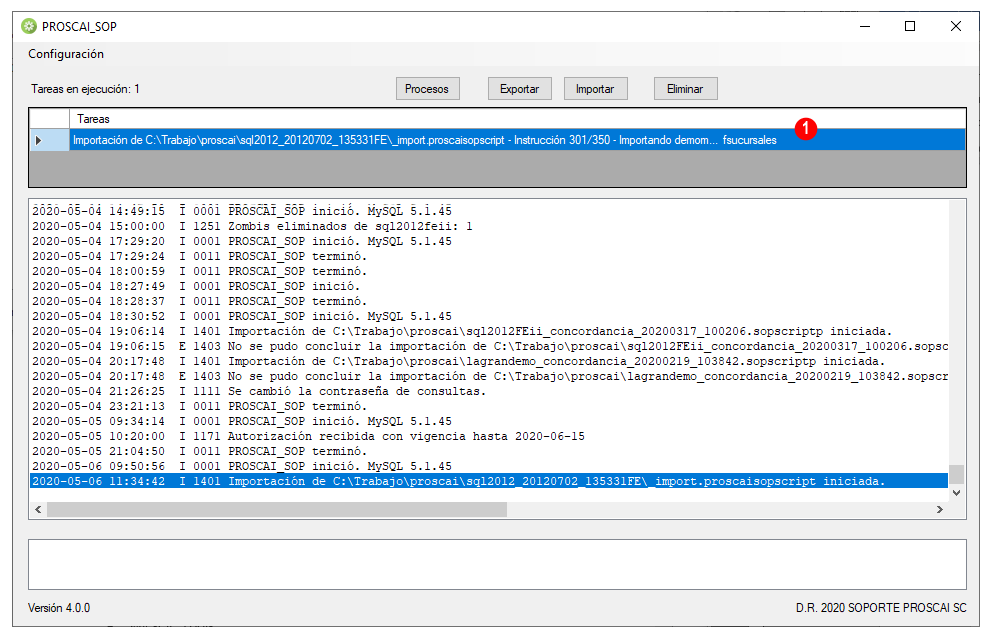Viewport: 989px width, 636px height.
Task: Click the log scroll-left arrow
Action: click(38, 509)
